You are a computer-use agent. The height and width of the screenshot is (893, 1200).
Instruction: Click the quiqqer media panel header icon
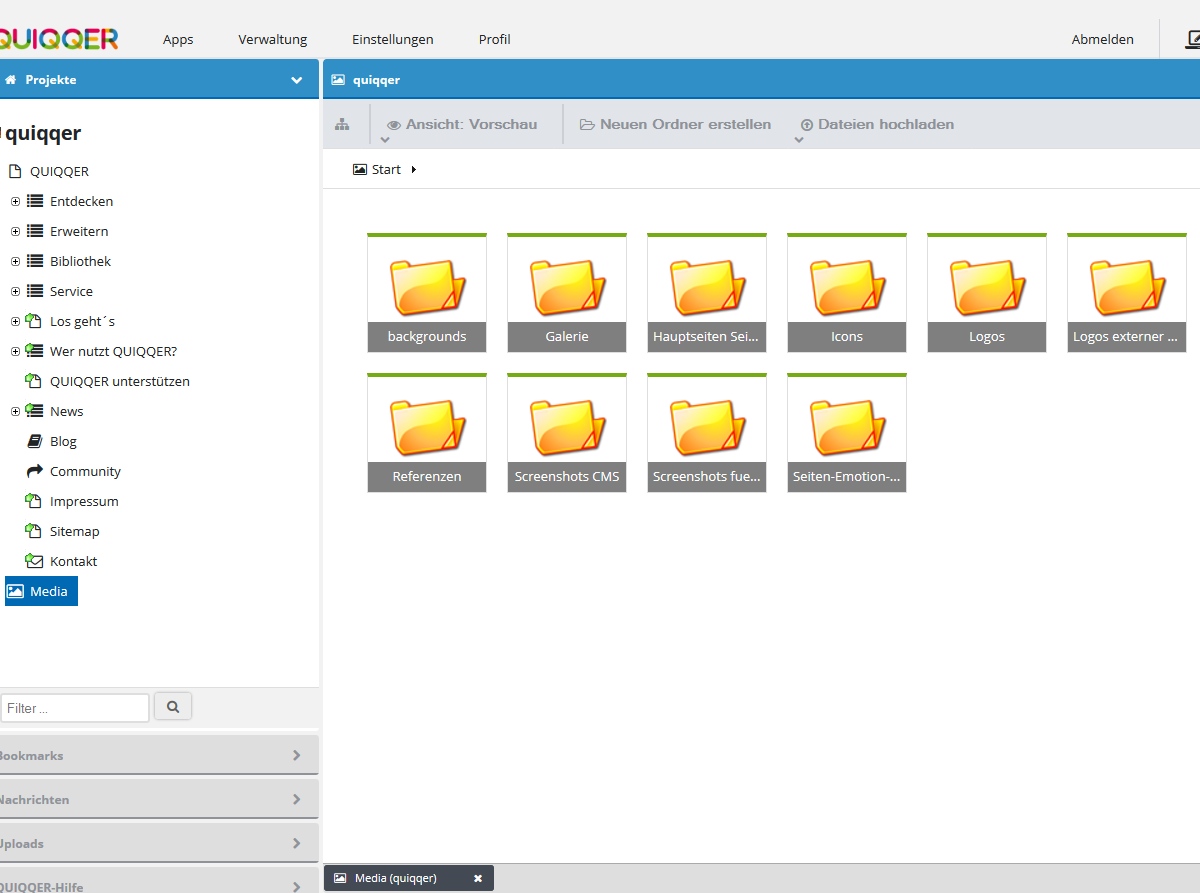coord(338,80)
